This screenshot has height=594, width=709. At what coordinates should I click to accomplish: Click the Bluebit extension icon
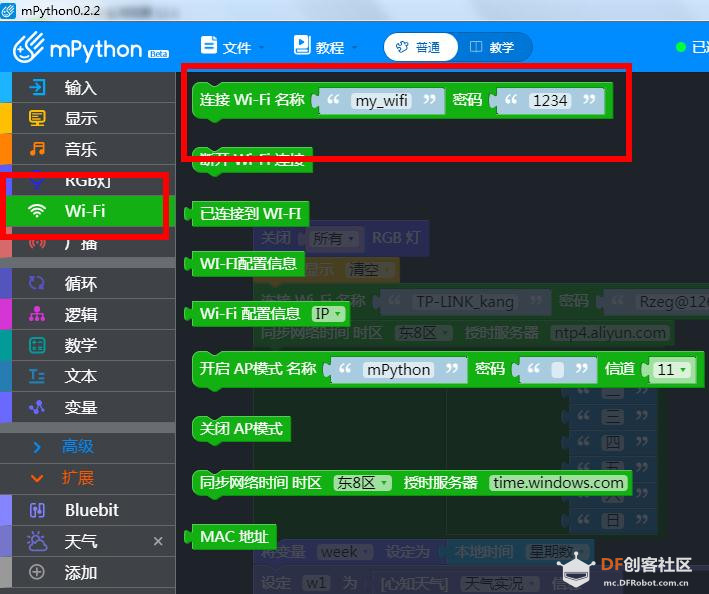37,510
